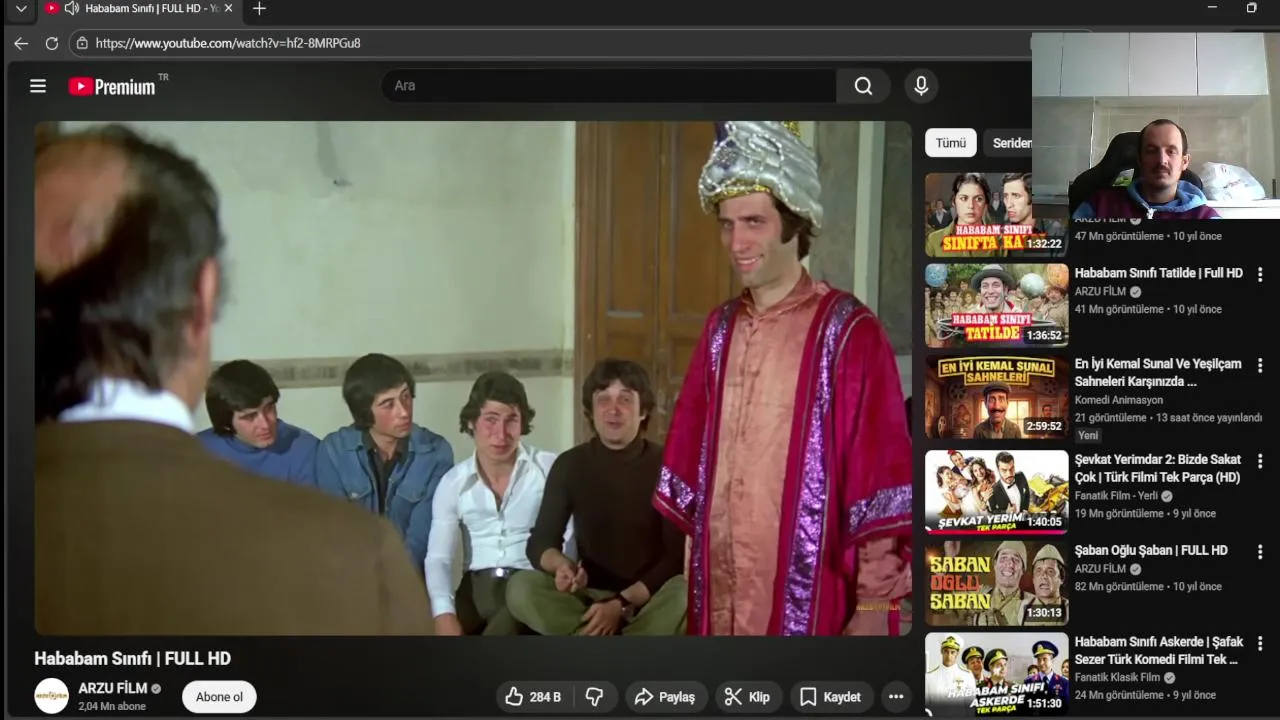This screenshot has height=720, width=1280.
Task: Open Fanatik Klasik Film channel link
Action: tap(1117, 677)
